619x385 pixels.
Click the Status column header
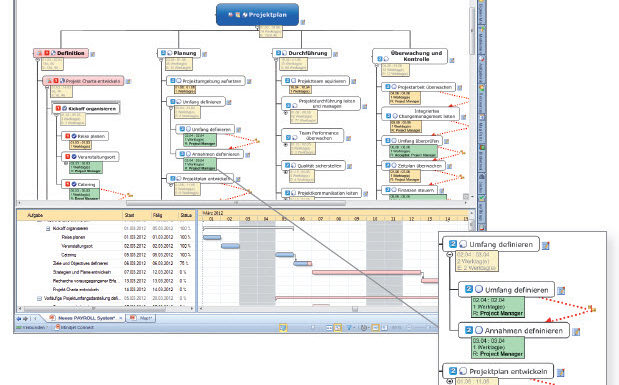pos(186,215)
